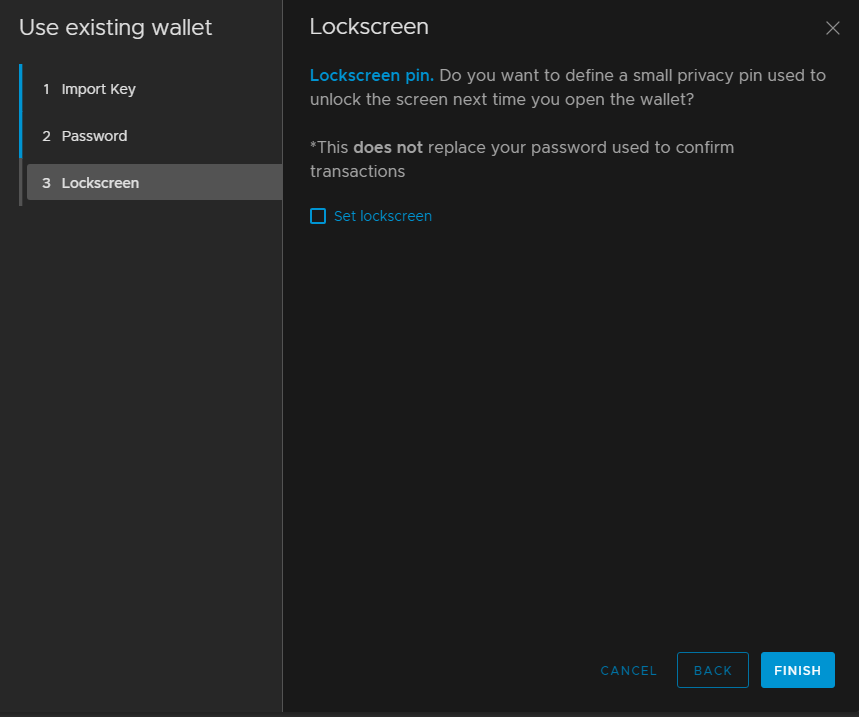Go to the Import Key step
This screenshot has height=717, width=859.
[98, 89]
